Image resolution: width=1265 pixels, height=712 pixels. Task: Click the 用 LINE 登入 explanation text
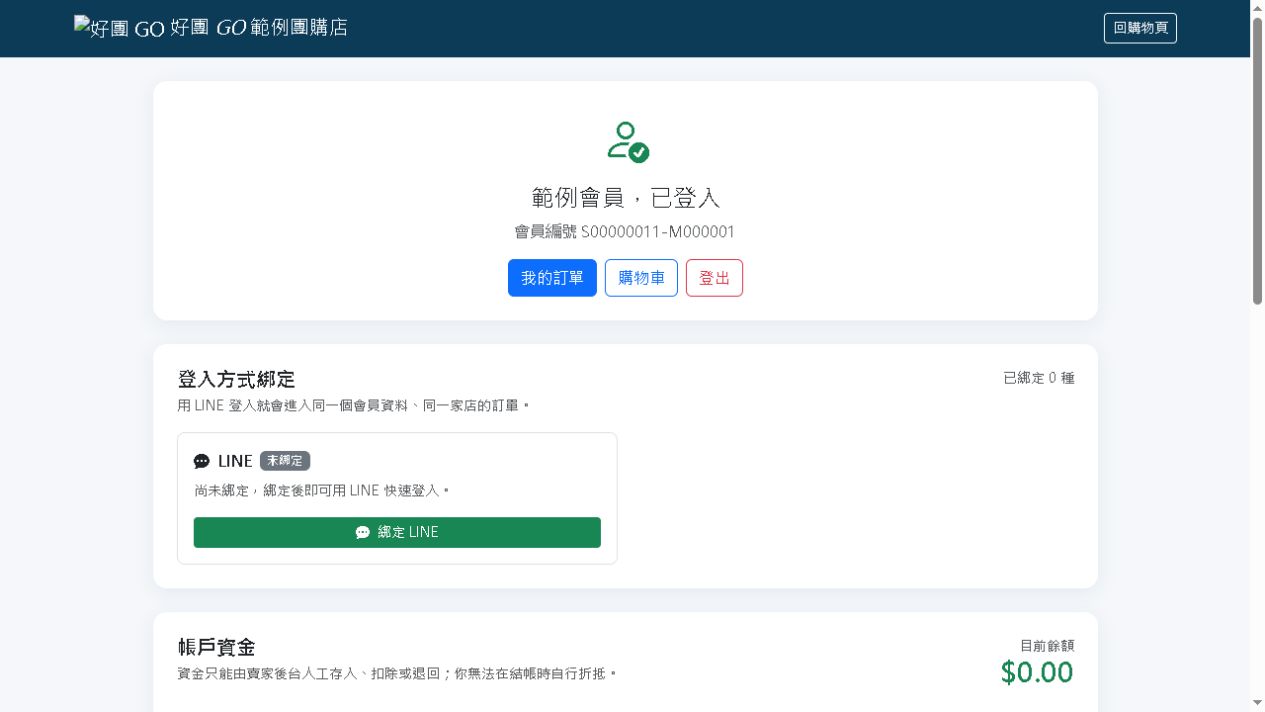[x=353, y=406]
